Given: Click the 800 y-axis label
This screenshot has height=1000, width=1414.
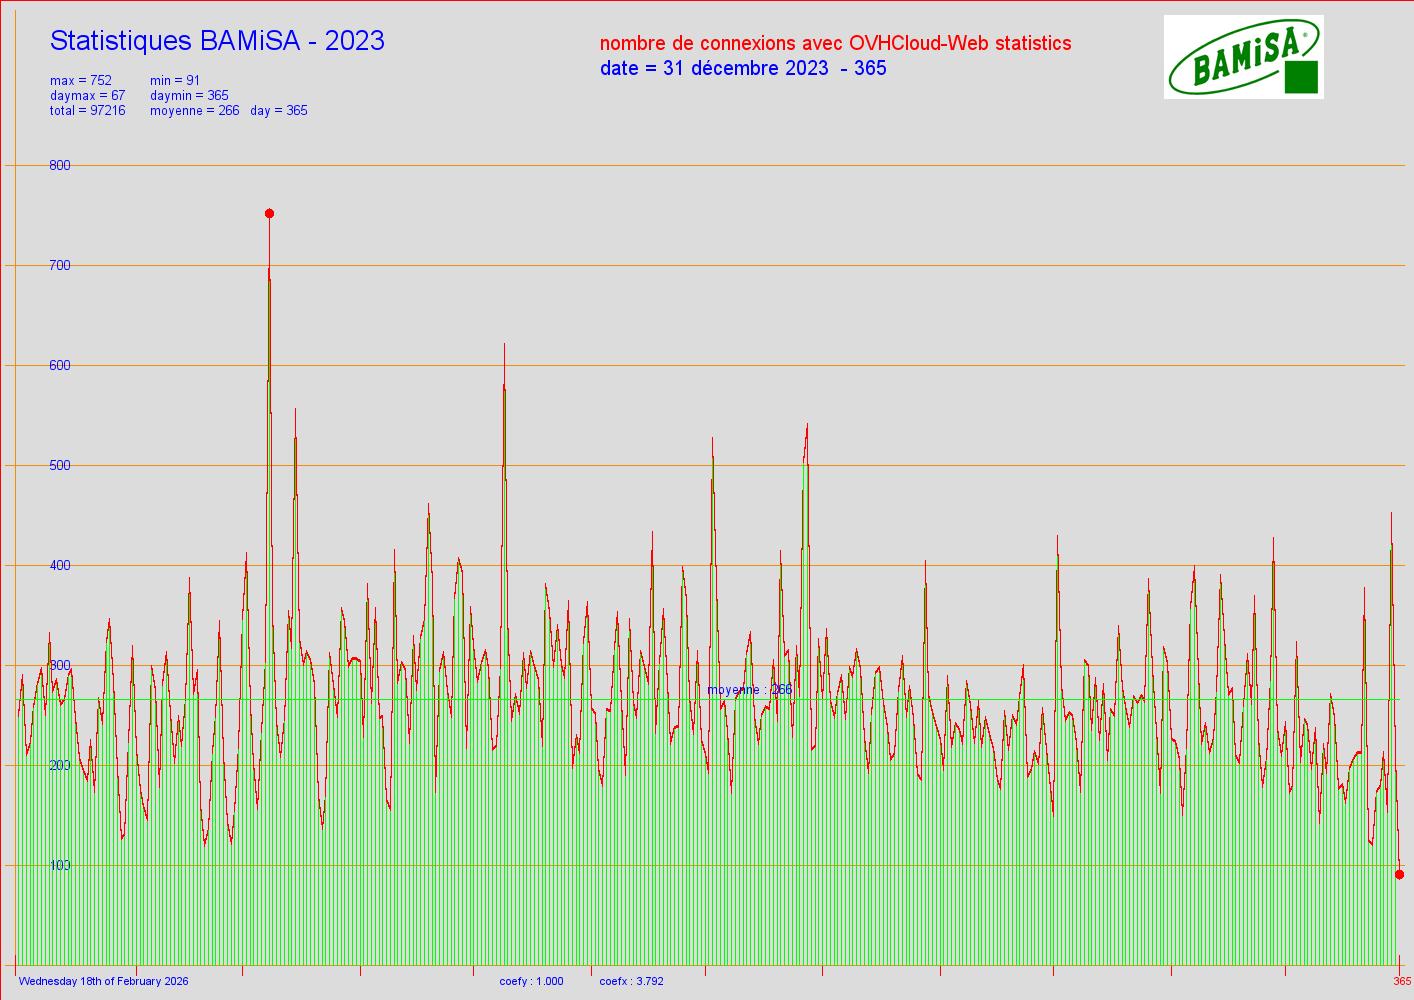Looking at the screenshot, I should click(60, 166).
